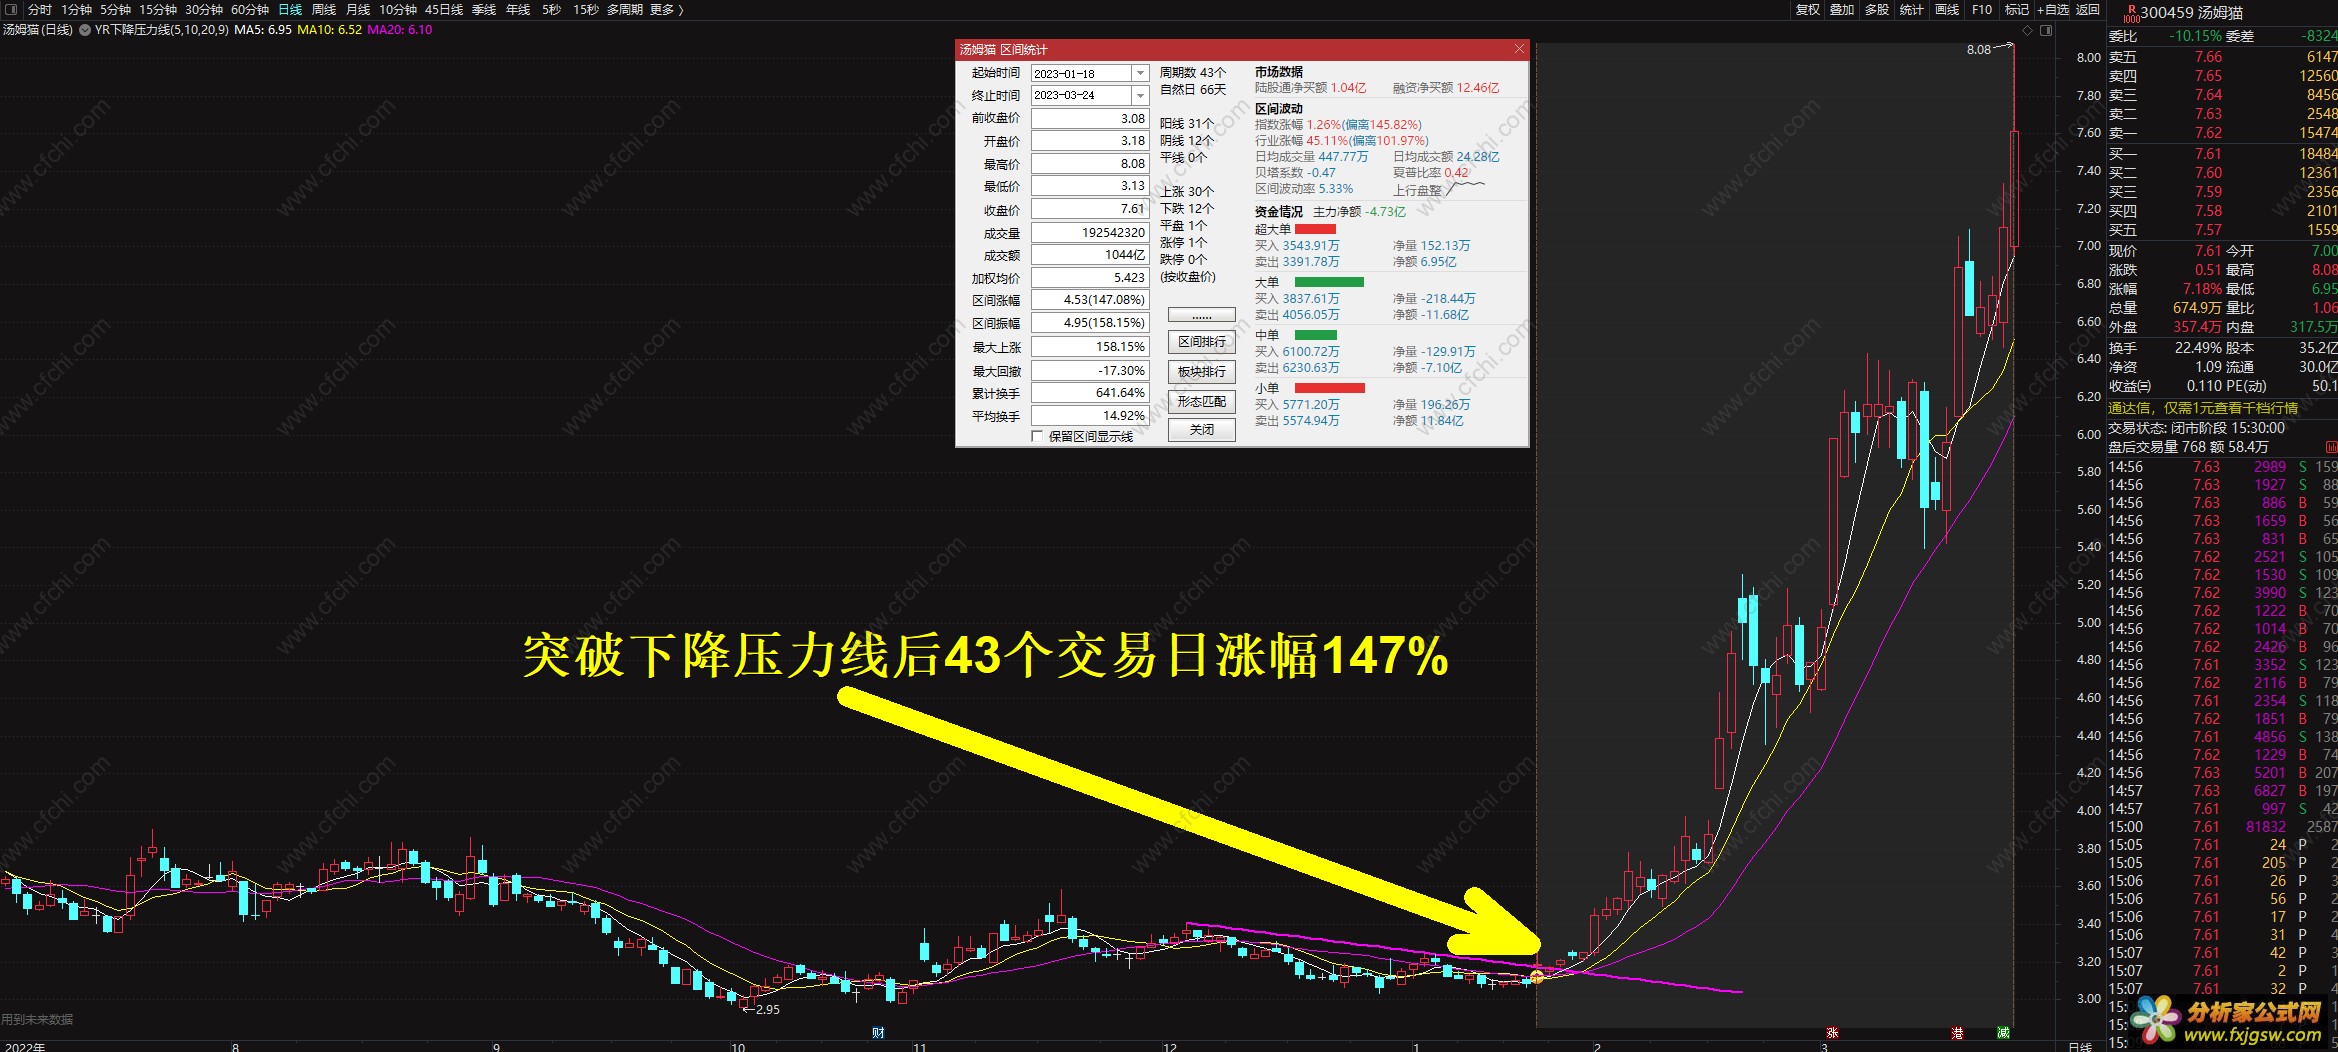Screen dimensions: 2338x1052
Task: Select the 10分钟 period
Action: [x=398, y=9]
